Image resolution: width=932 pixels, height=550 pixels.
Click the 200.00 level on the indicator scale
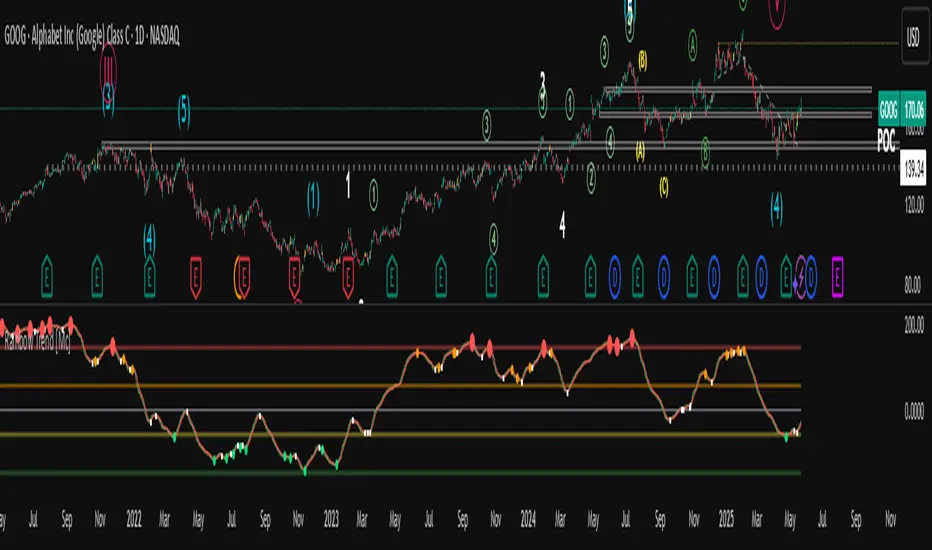pyautogui.click(x=914, y=325)
